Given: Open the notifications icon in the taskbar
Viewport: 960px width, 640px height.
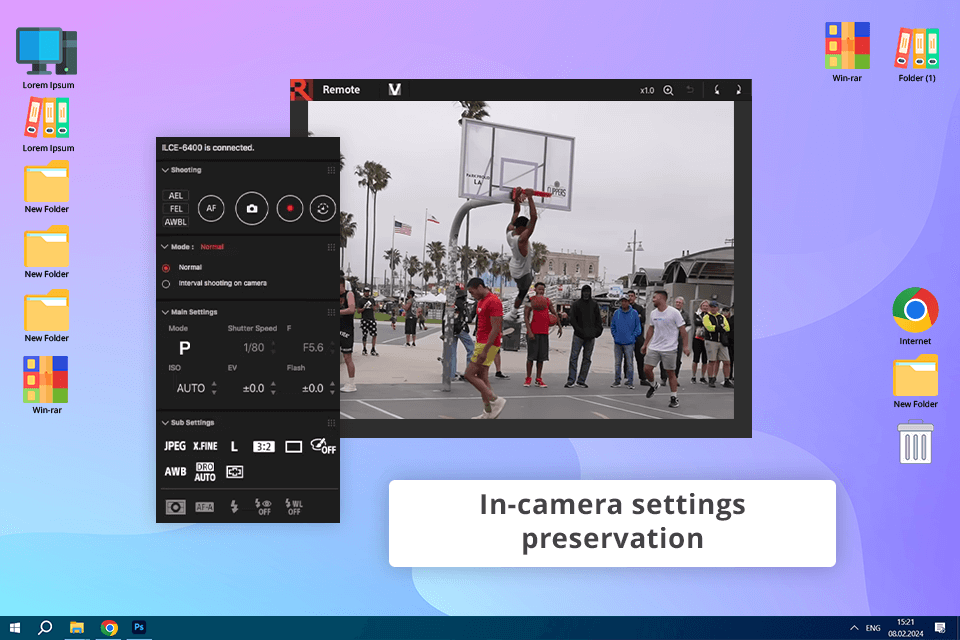Looking at the screenshot, I should click(x=940, y=628).
